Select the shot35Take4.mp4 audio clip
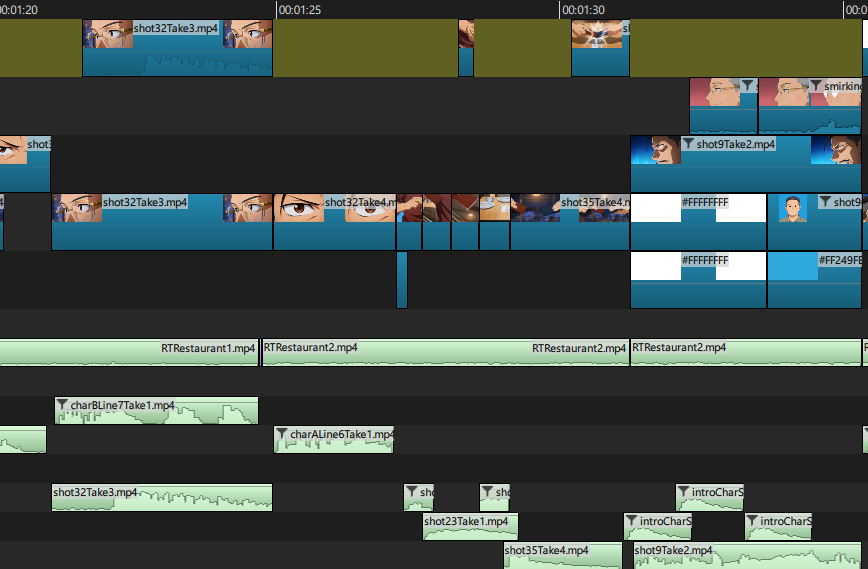Viewport: 868px width, 569px height. pos(562,556)
